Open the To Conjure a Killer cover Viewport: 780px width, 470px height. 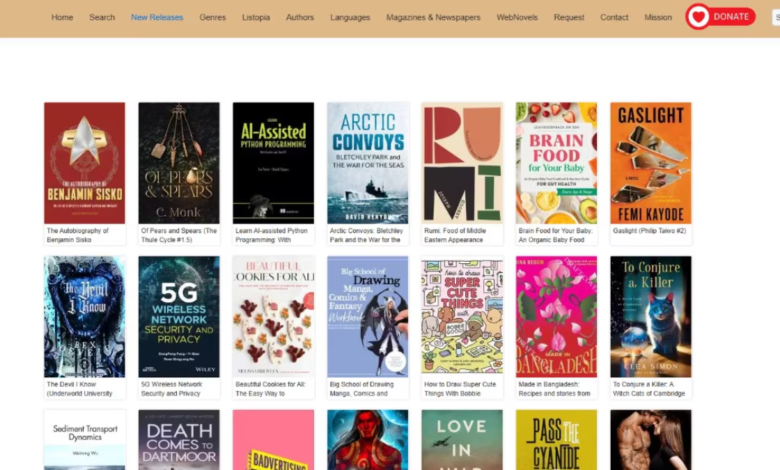coord(651,317)
